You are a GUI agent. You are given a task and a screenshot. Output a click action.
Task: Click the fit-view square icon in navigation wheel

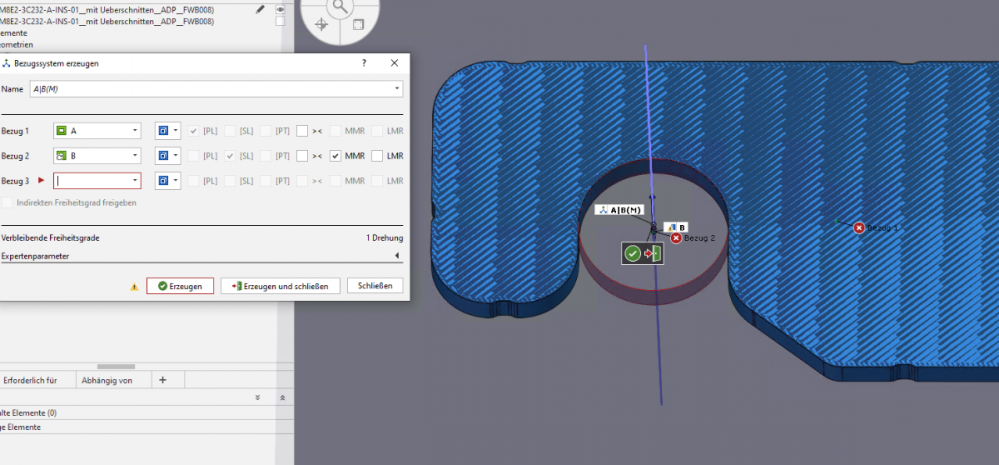[x=359, y=23]
